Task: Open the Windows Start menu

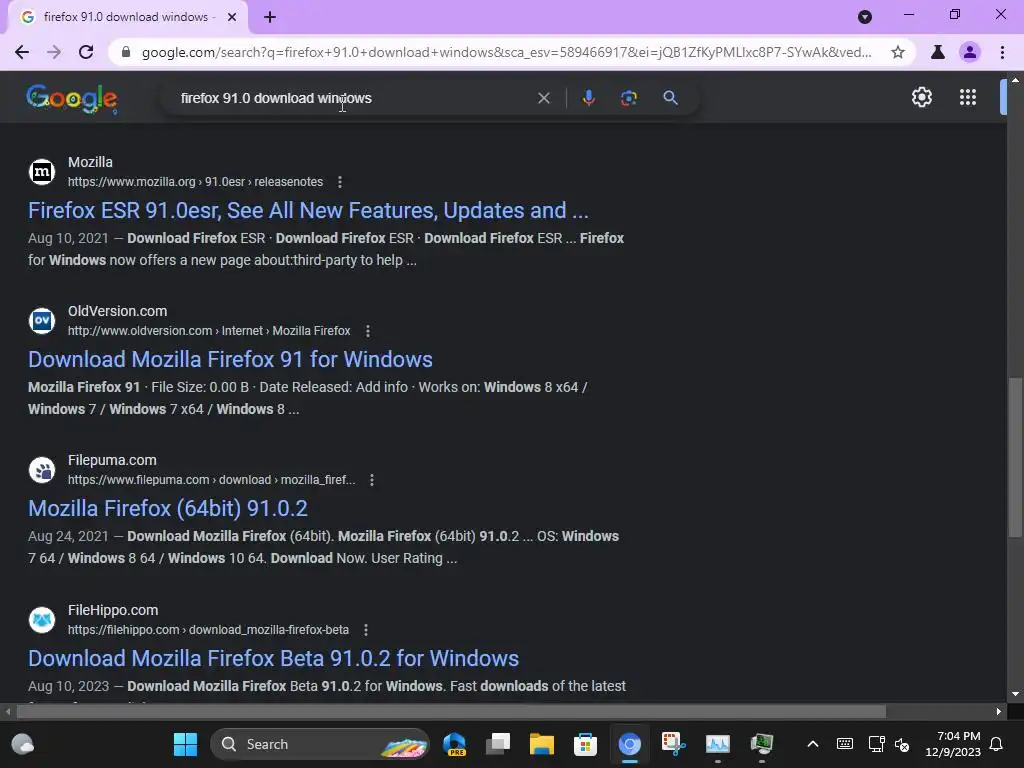Action: coord(185,744)
